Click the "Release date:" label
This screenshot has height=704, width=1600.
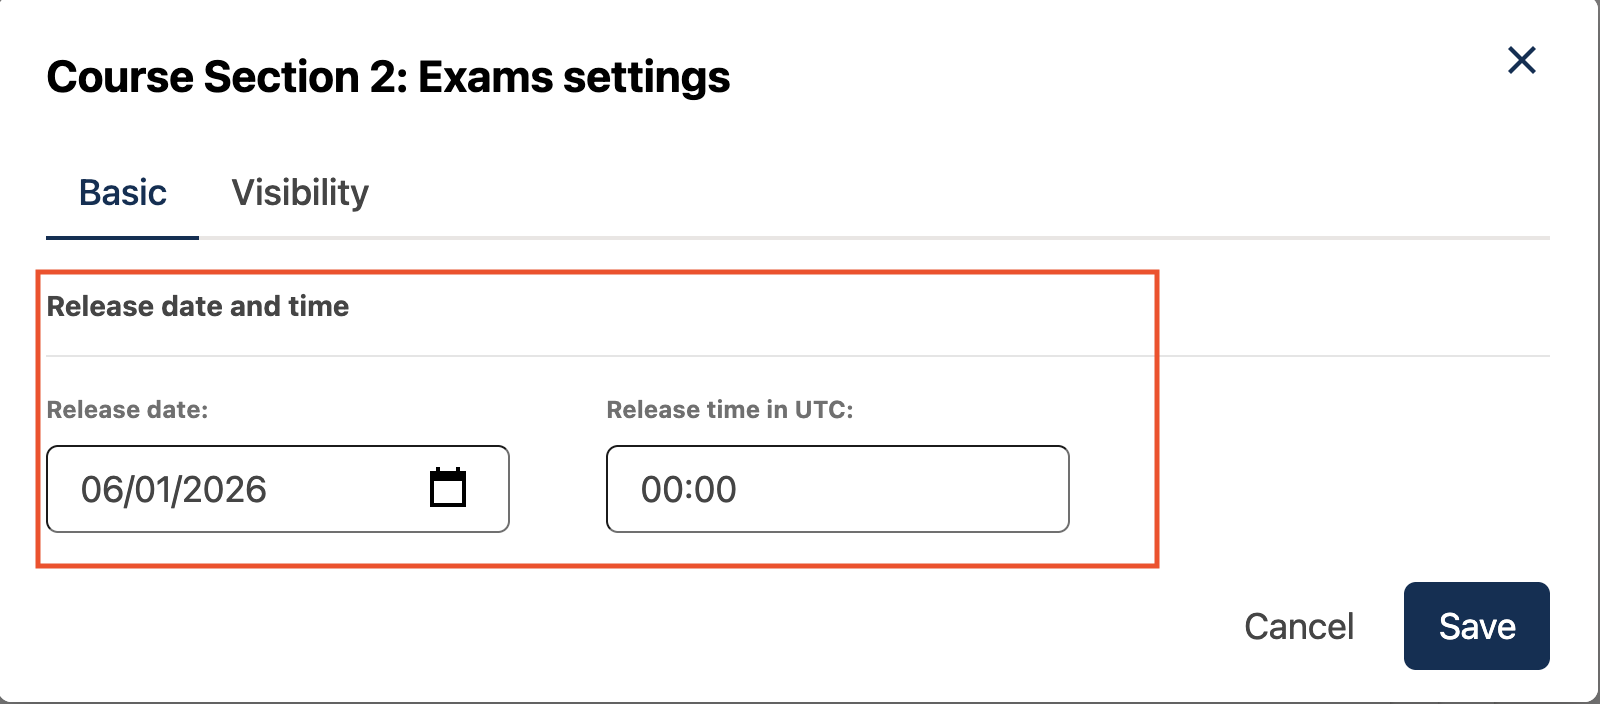127,410
